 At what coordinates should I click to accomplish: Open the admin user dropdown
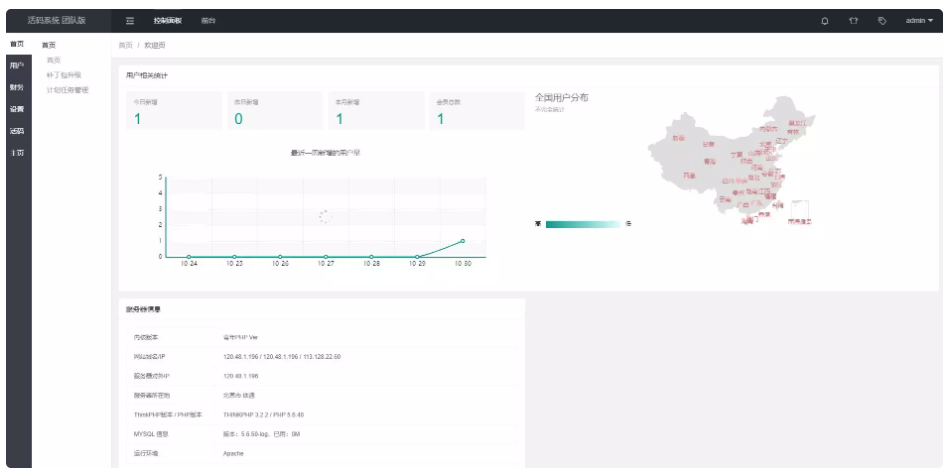[x=919, y=21]
